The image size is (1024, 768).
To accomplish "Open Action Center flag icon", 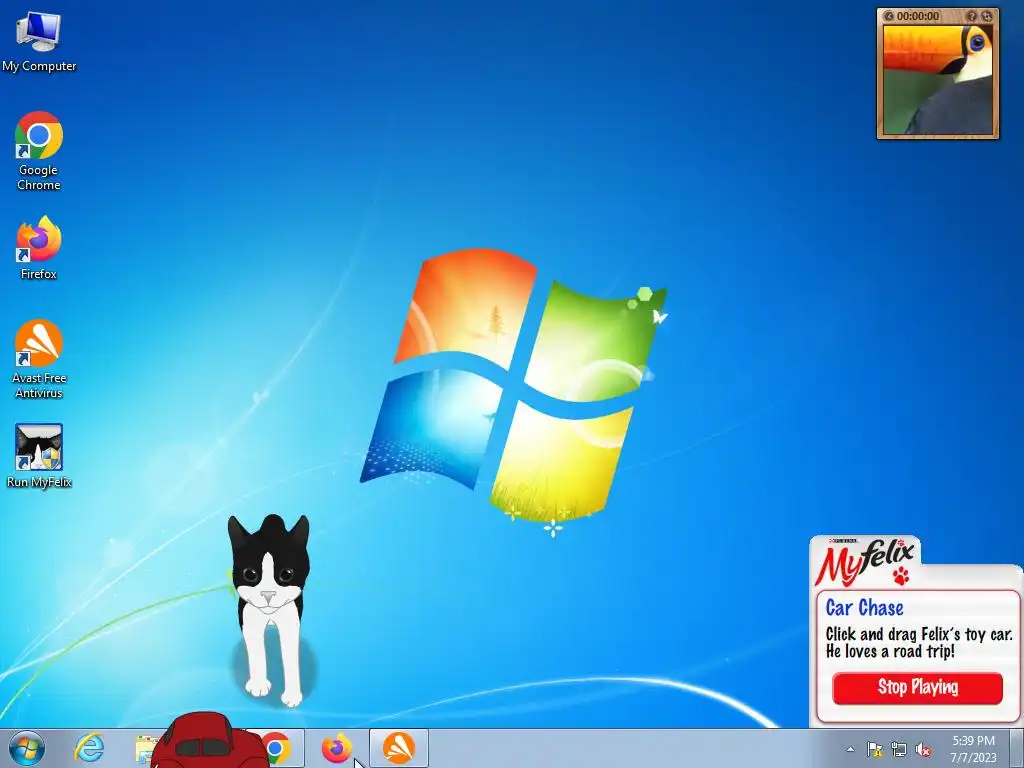I will (874, 750).
